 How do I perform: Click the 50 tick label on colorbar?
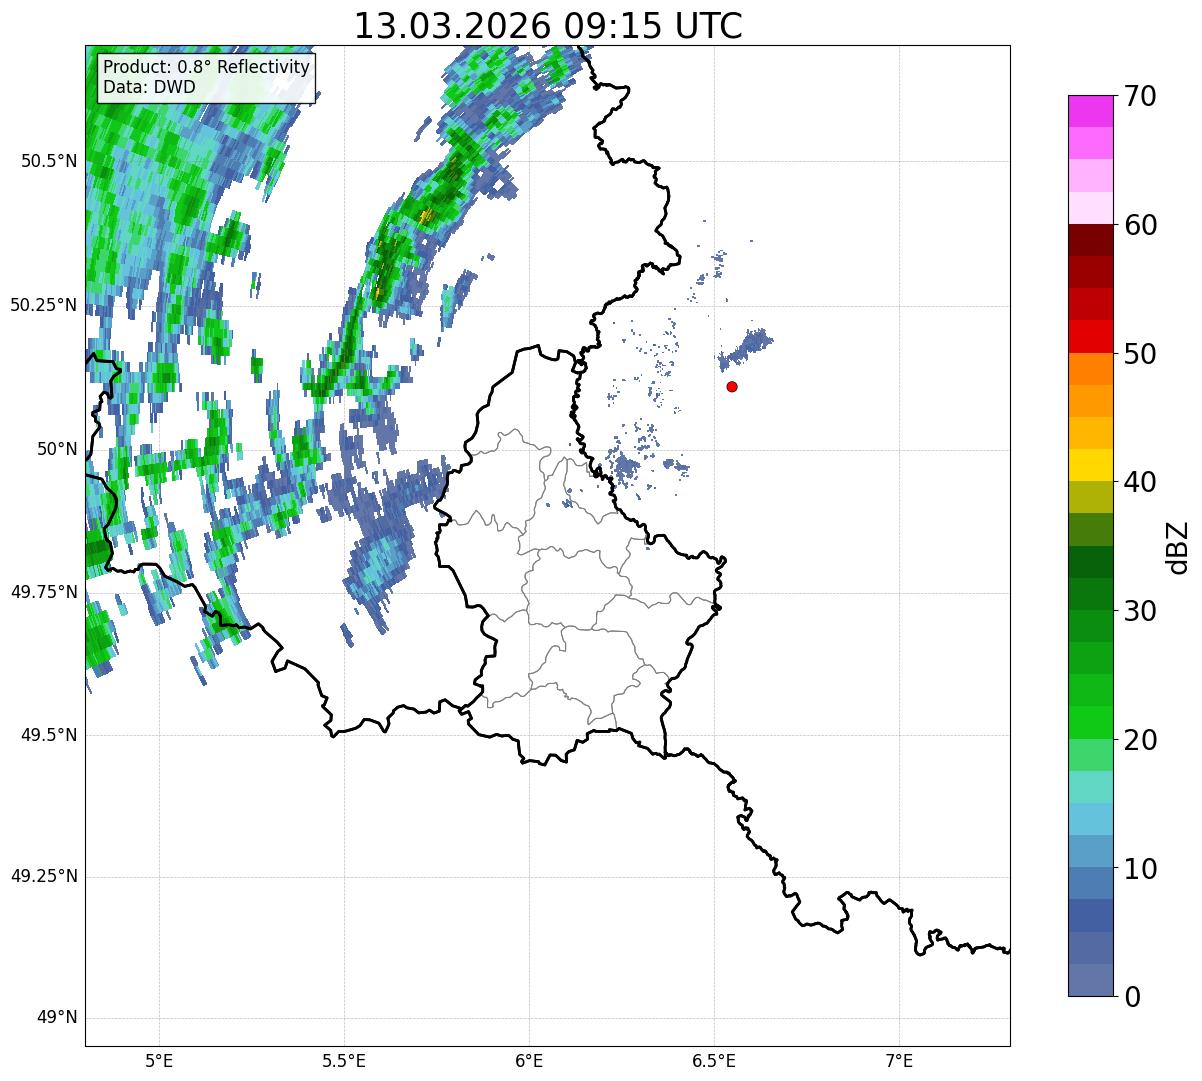coord(1141,354)
